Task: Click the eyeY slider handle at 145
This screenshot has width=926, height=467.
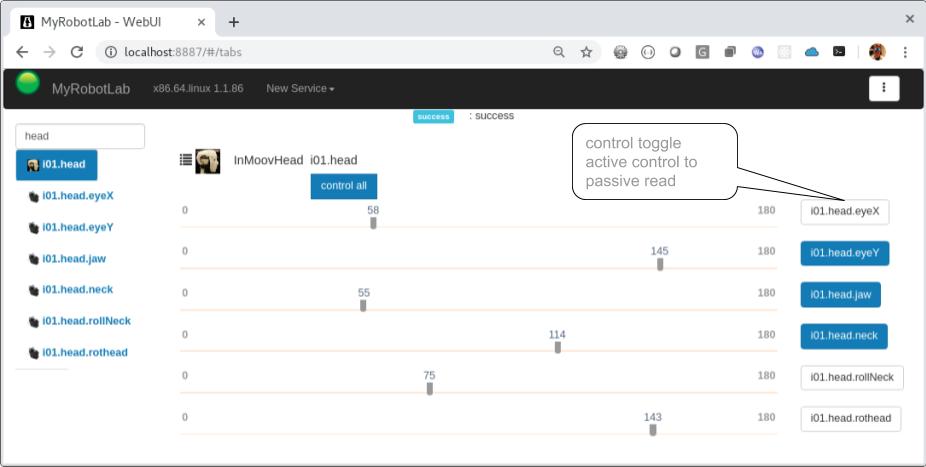Action: coord(660,264)
